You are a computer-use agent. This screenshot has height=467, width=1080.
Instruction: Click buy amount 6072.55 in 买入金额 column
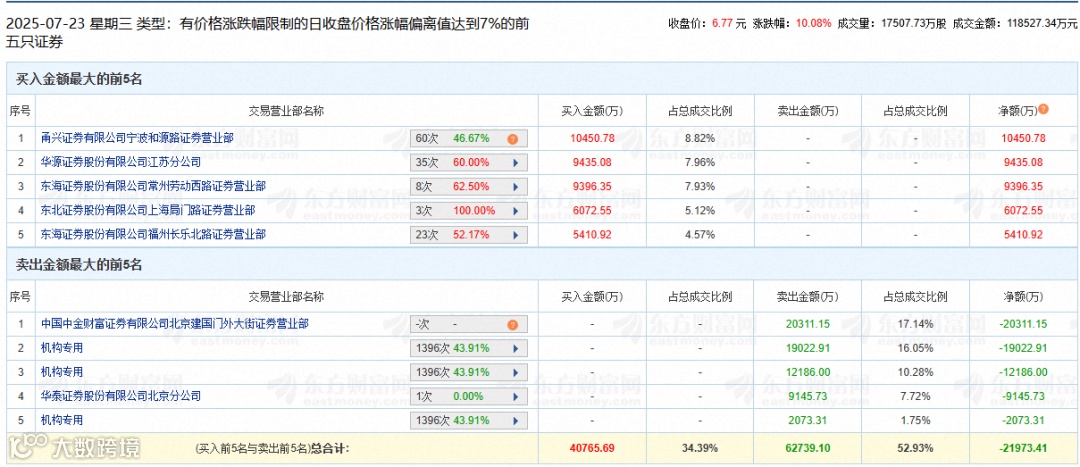pyautogui.click(x=592, y=210)
